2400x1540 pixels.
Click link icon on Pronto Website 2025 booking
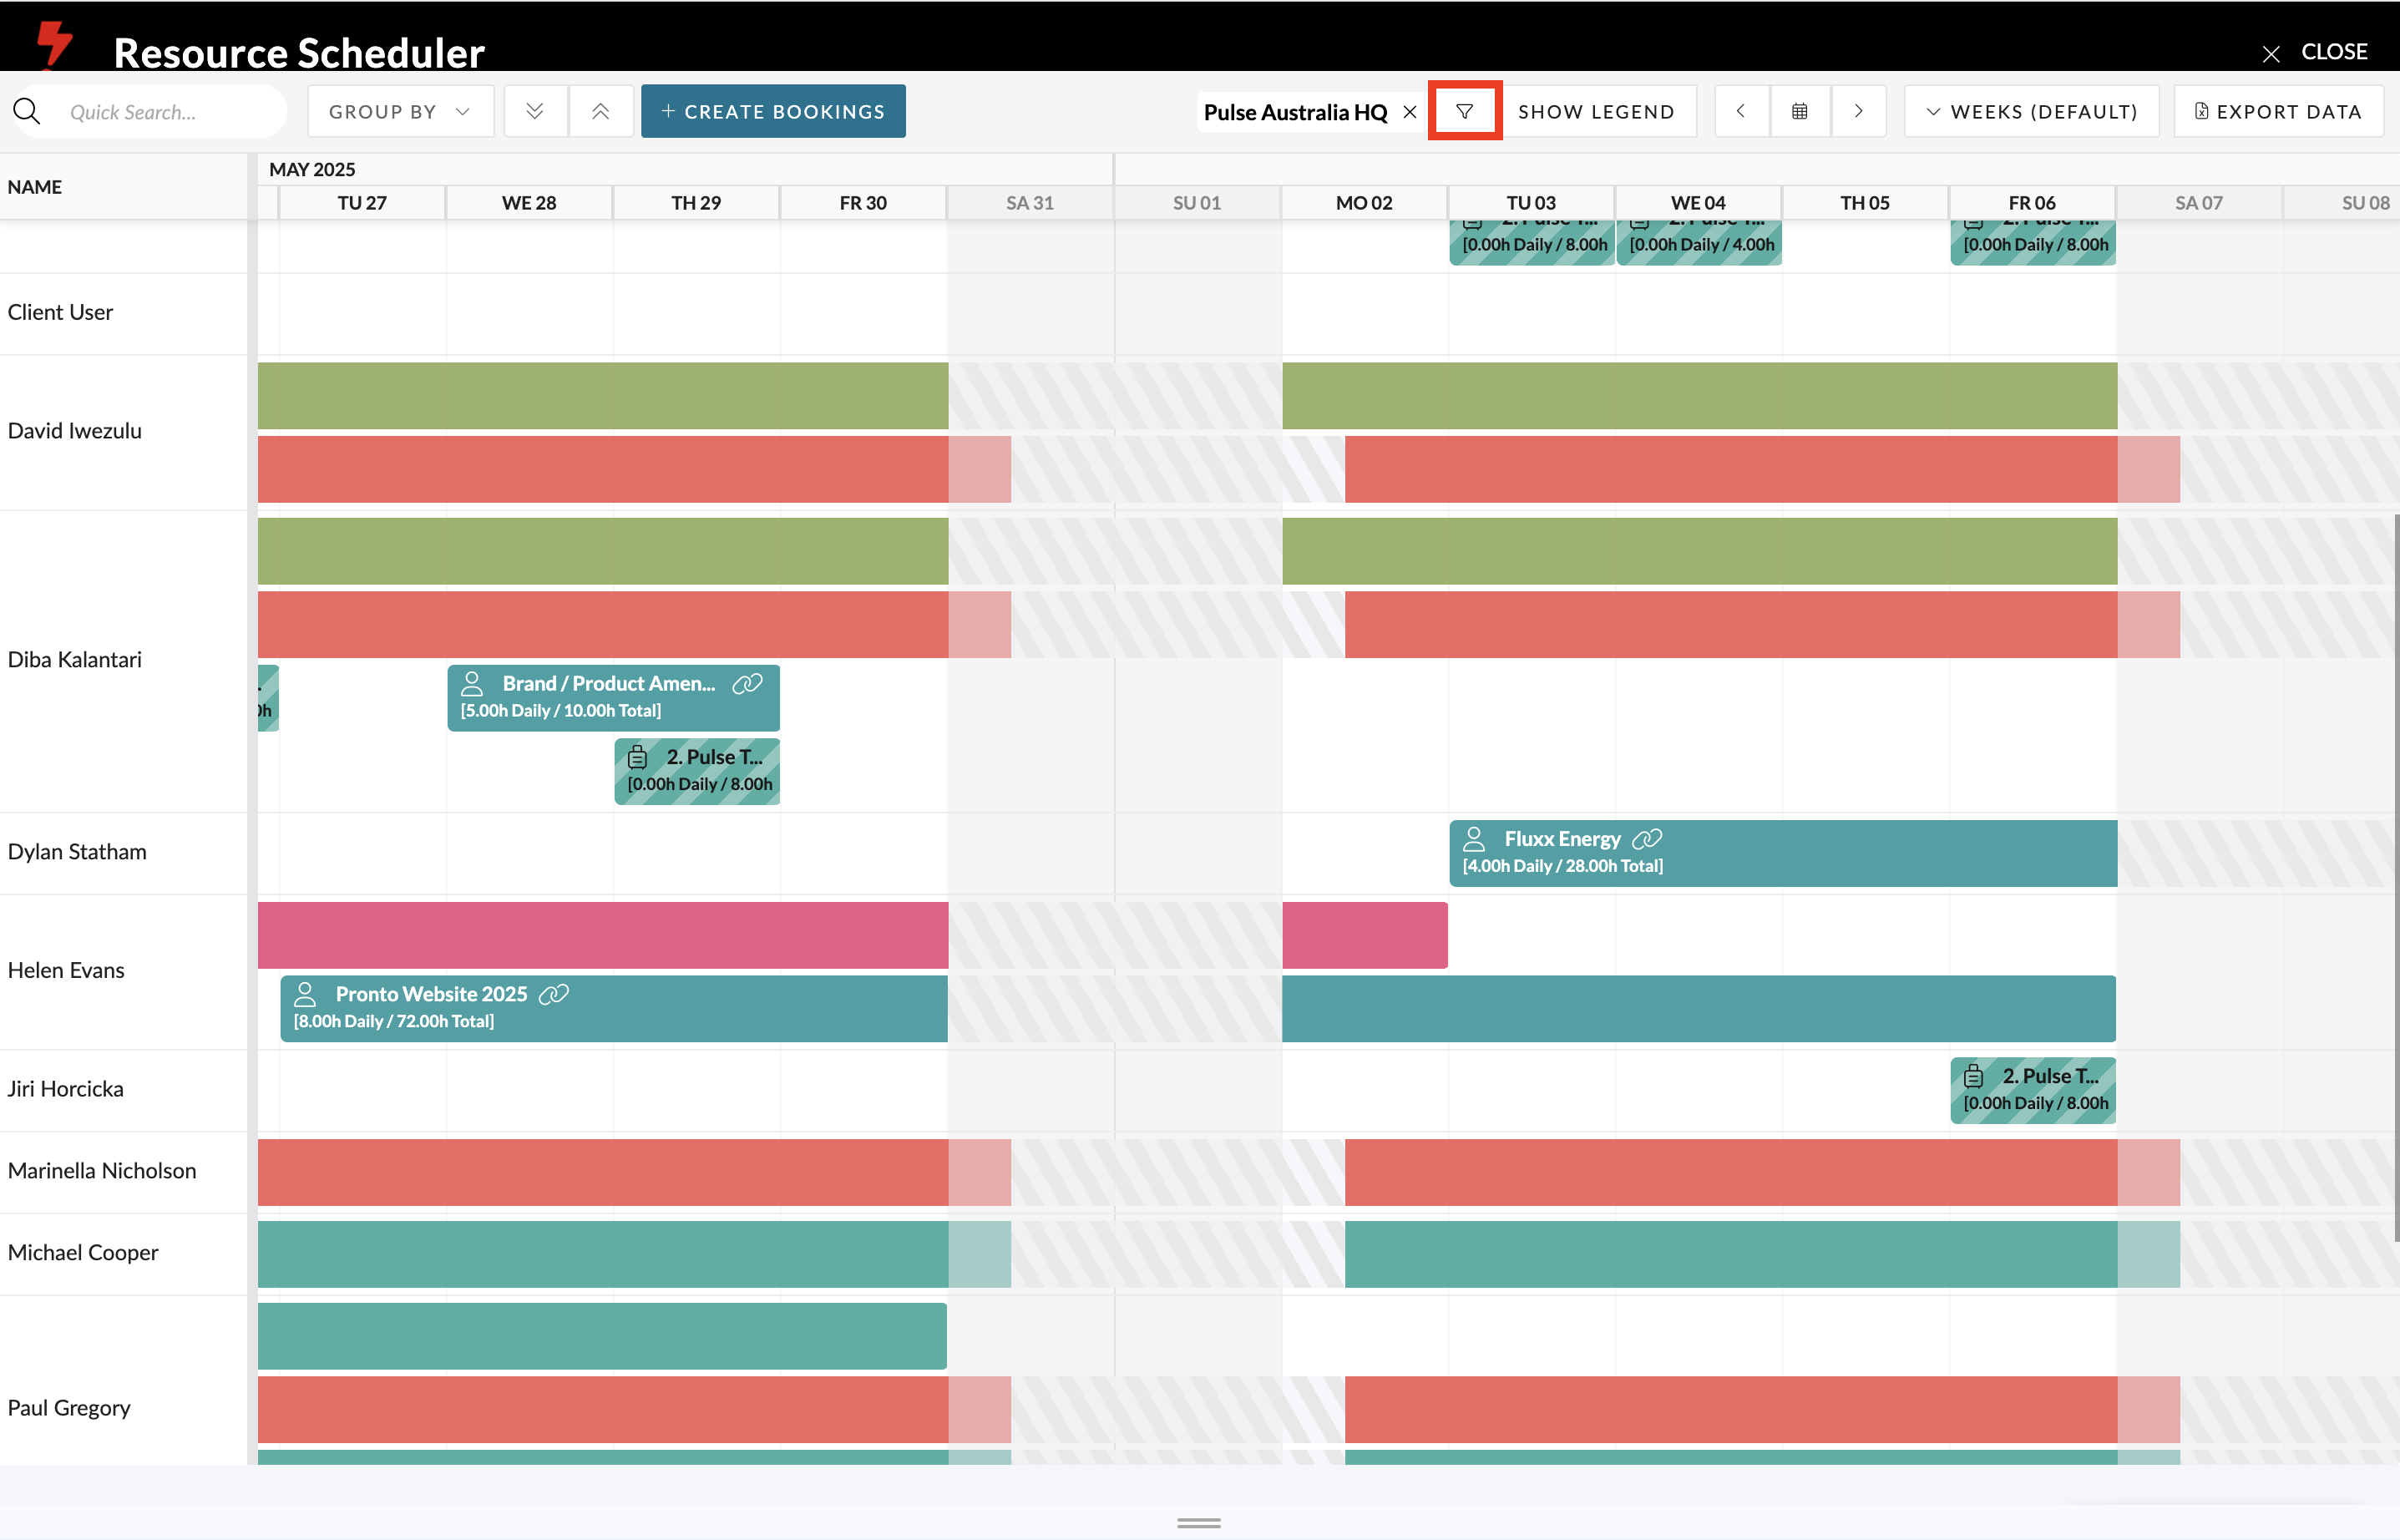coord(553,993)
